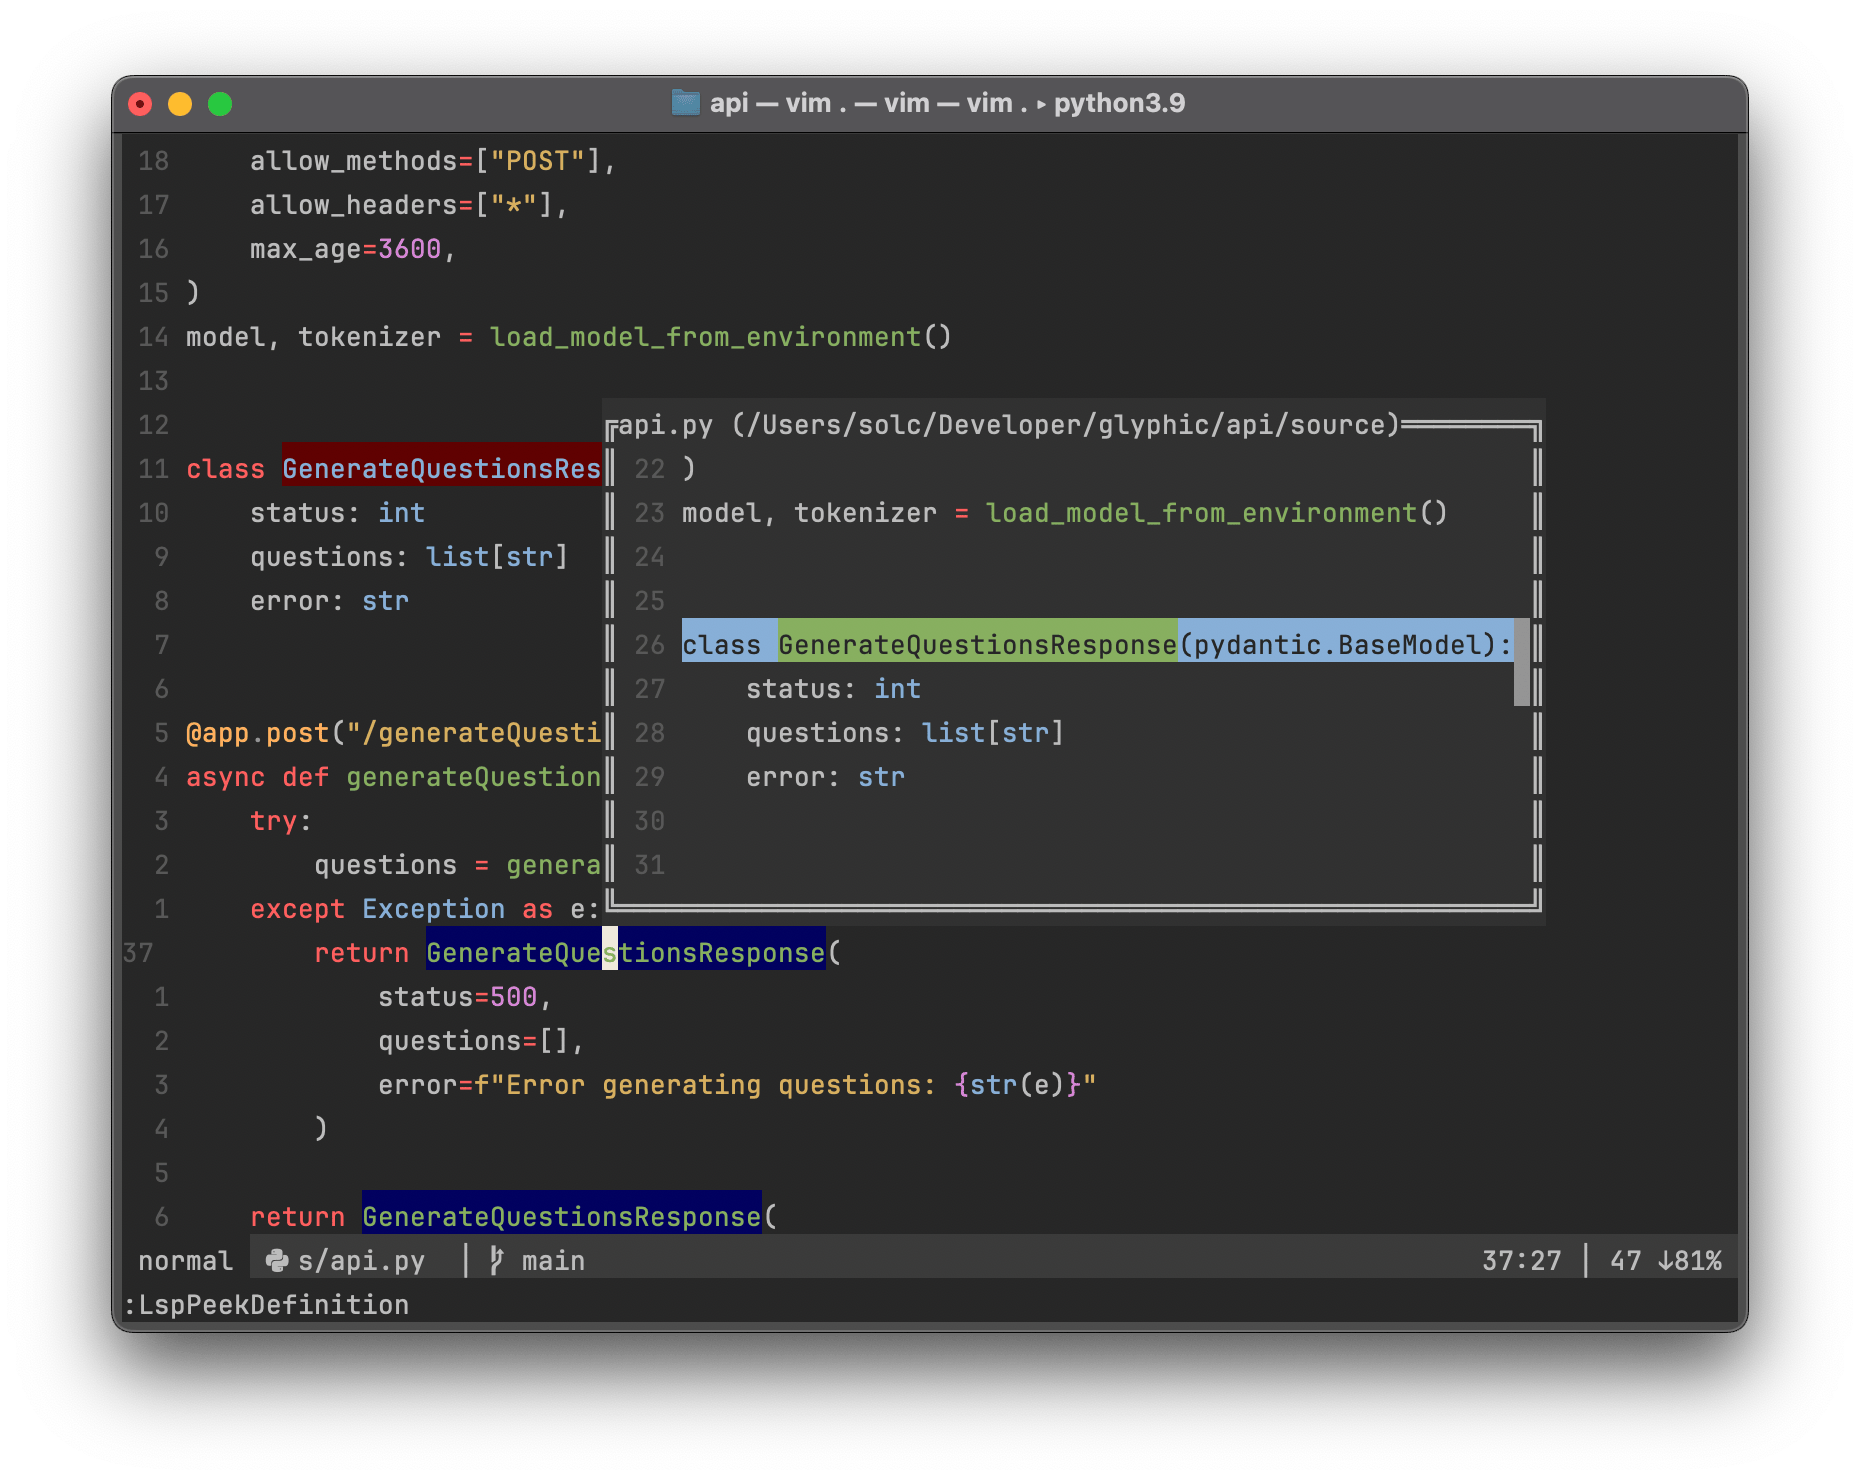The height and width of the screenshot is (1480, 1860).
Task: Click 'questions: list[str]' in the main editor
Action: (409, 557)
